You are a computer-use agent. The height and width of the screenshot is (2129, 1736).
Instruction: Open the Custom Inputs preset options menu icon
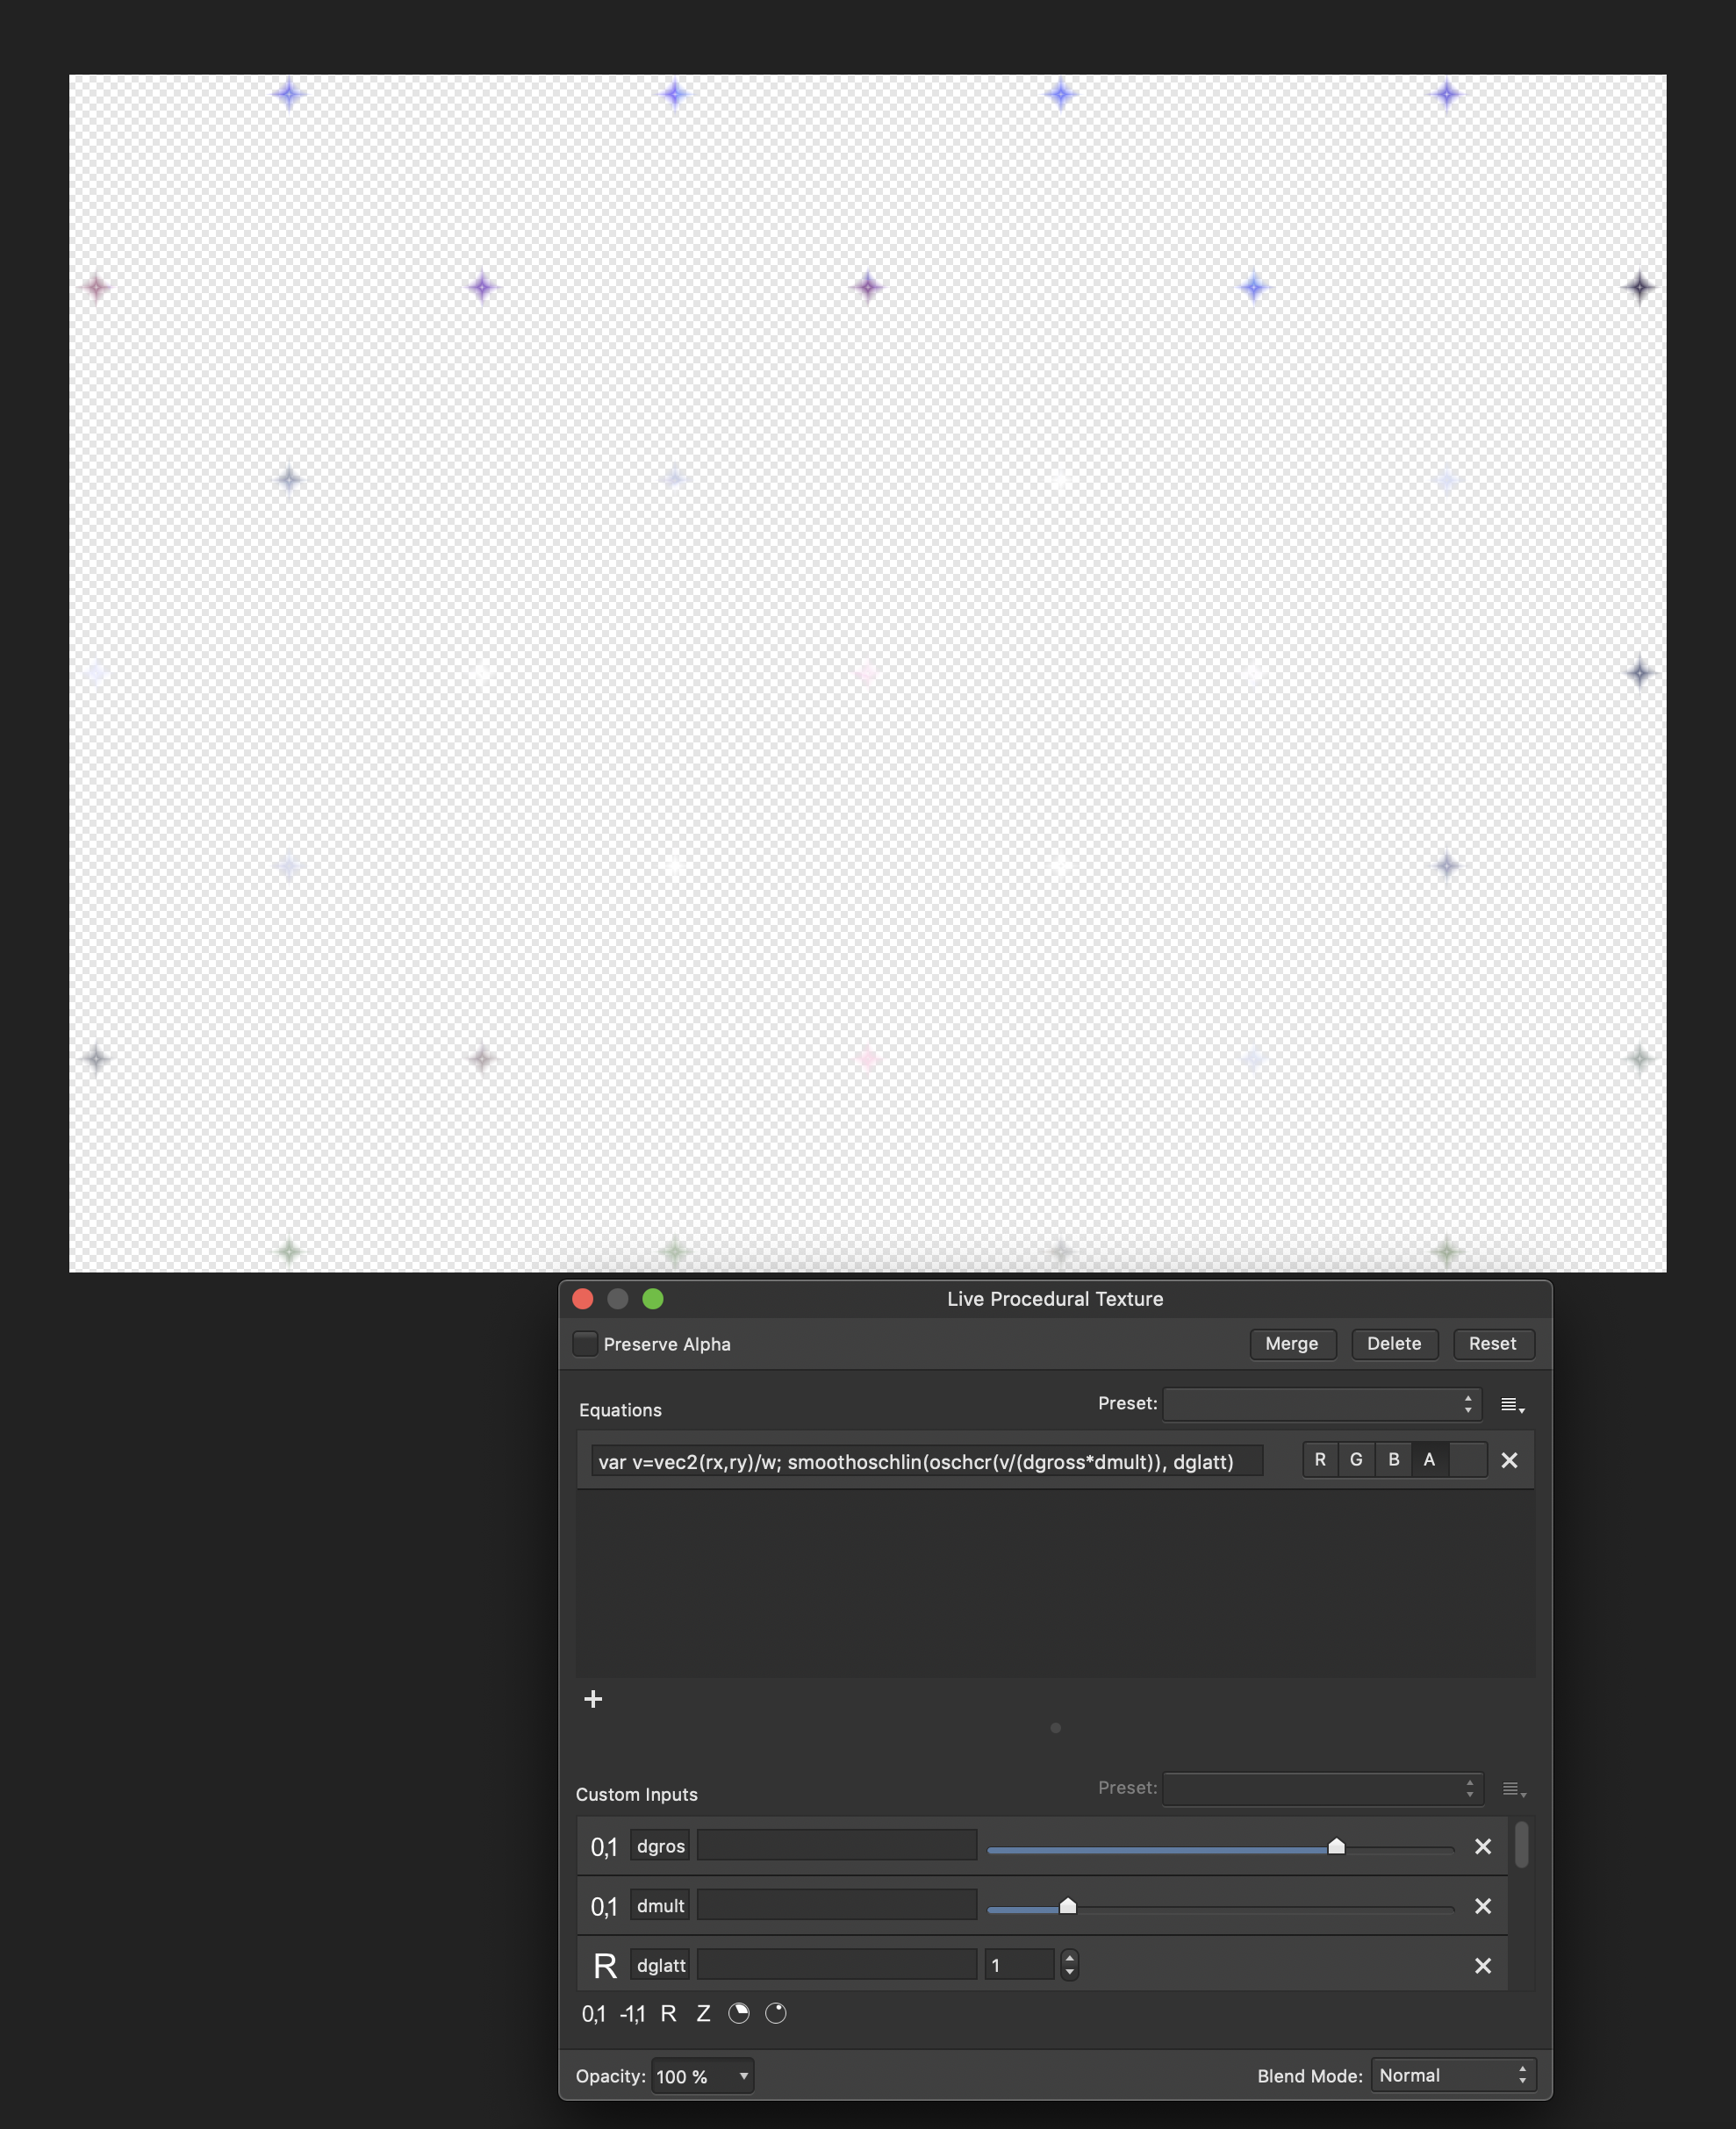point(1513,1789)
